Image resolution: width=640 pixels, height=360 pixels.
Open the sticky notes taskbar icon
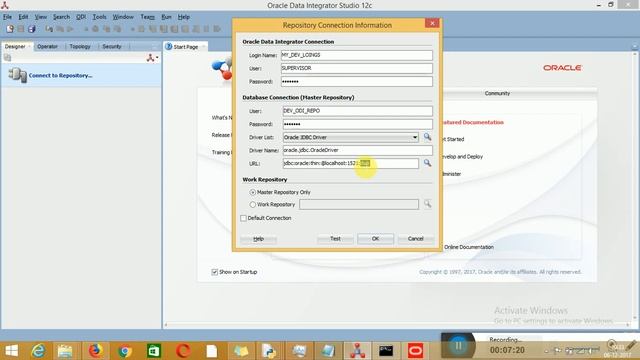(241, 351)
